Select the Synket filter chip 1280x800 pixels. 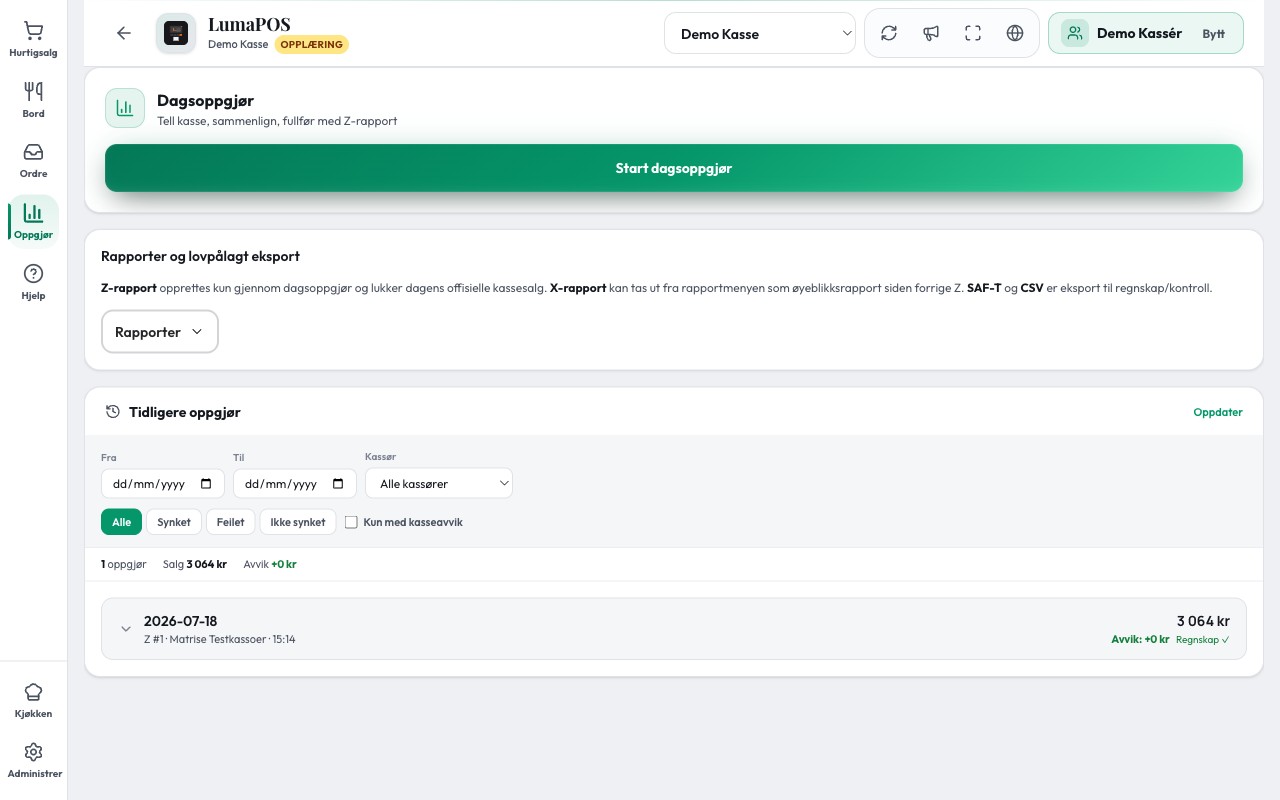coord(174,522)
